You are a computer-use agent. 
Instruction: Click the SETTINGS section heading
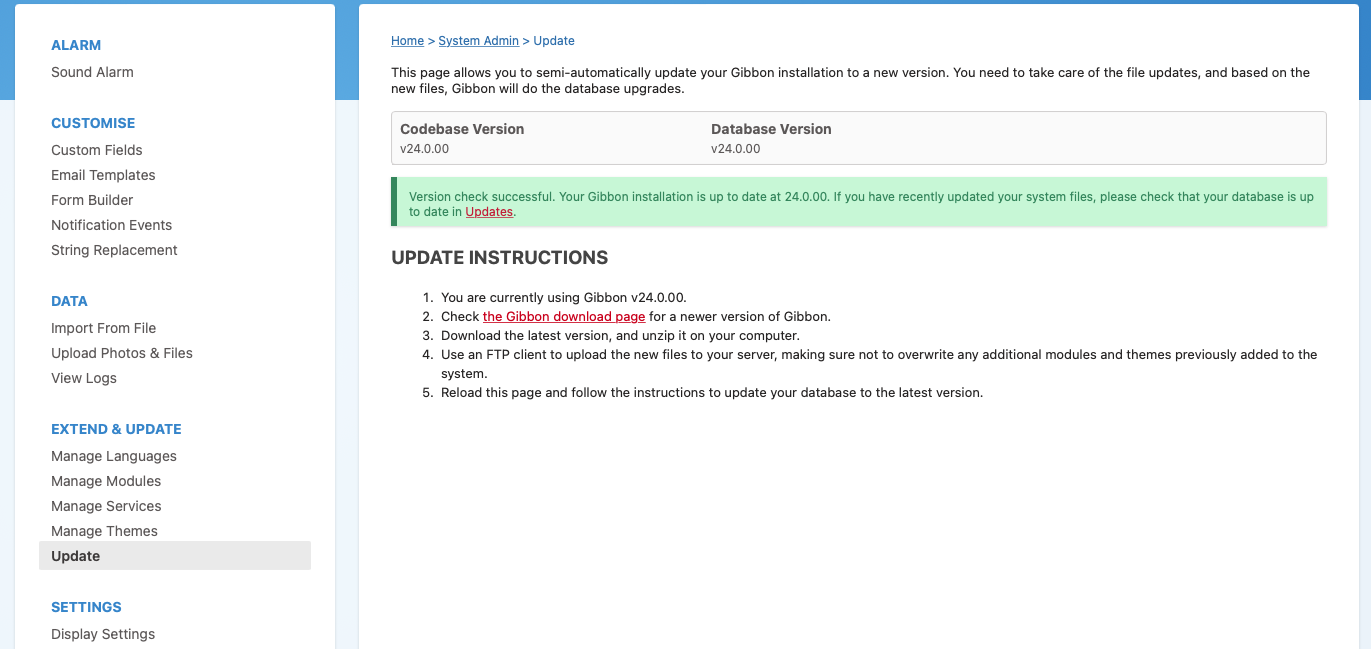click(x=86, y=607)
